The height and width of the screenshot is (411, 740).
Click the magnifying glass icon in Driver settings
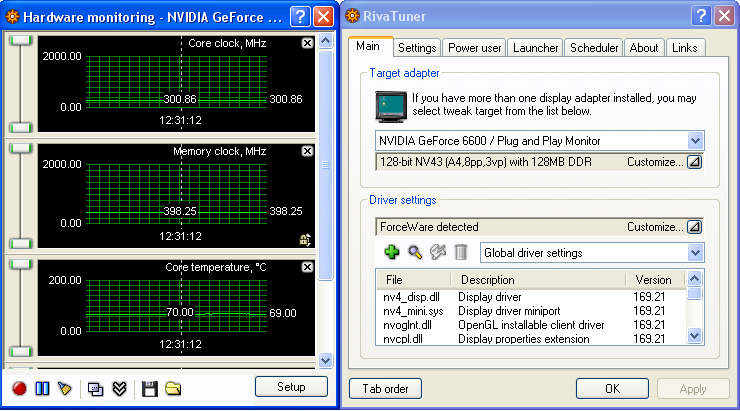[x=415, y=252]
